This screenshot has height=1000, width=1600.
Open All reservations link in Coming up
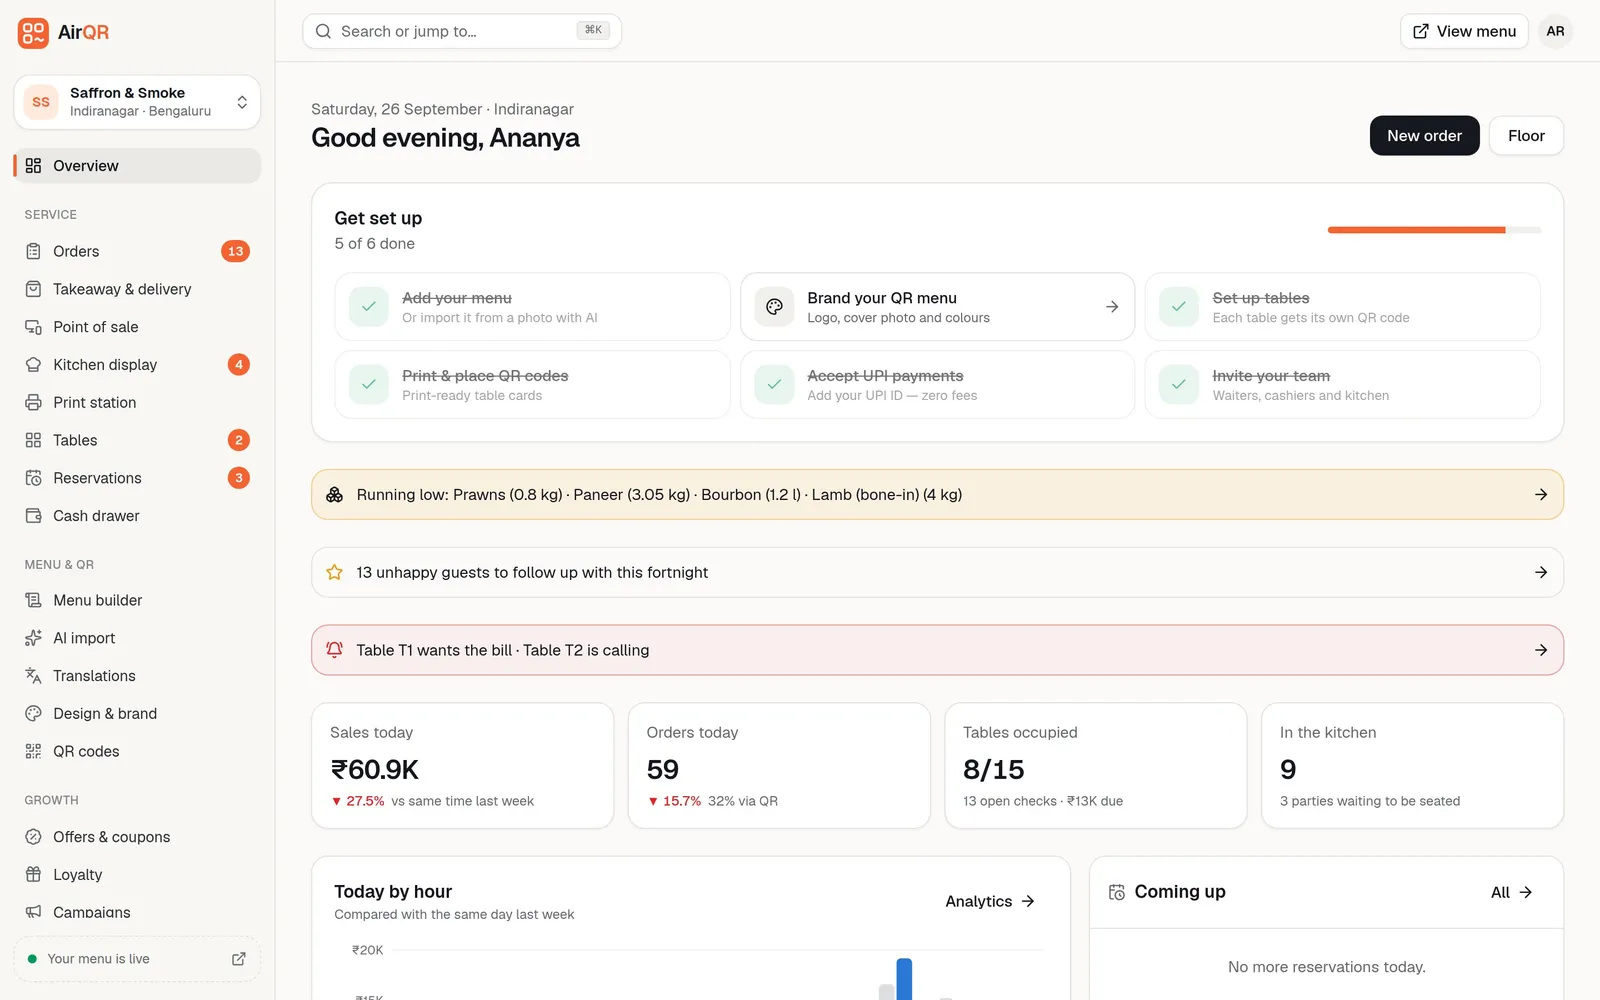coord(1511,892)
